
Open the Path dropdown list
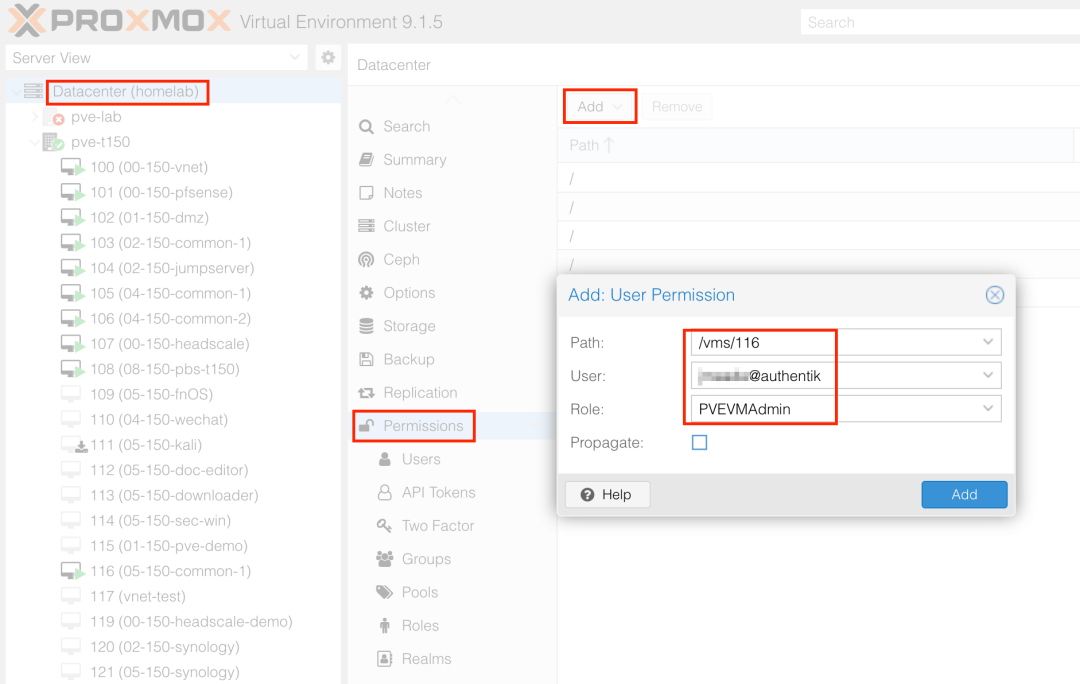[988, 342]
